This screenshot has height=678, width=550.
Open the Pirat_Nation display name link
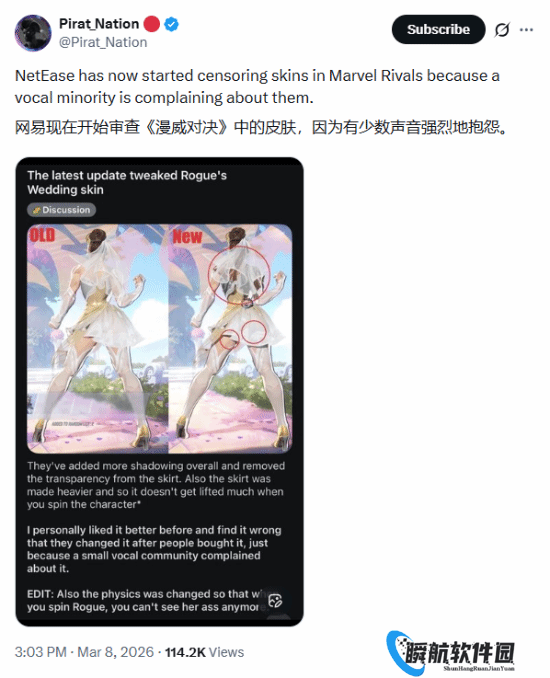[x=99, y=24]
